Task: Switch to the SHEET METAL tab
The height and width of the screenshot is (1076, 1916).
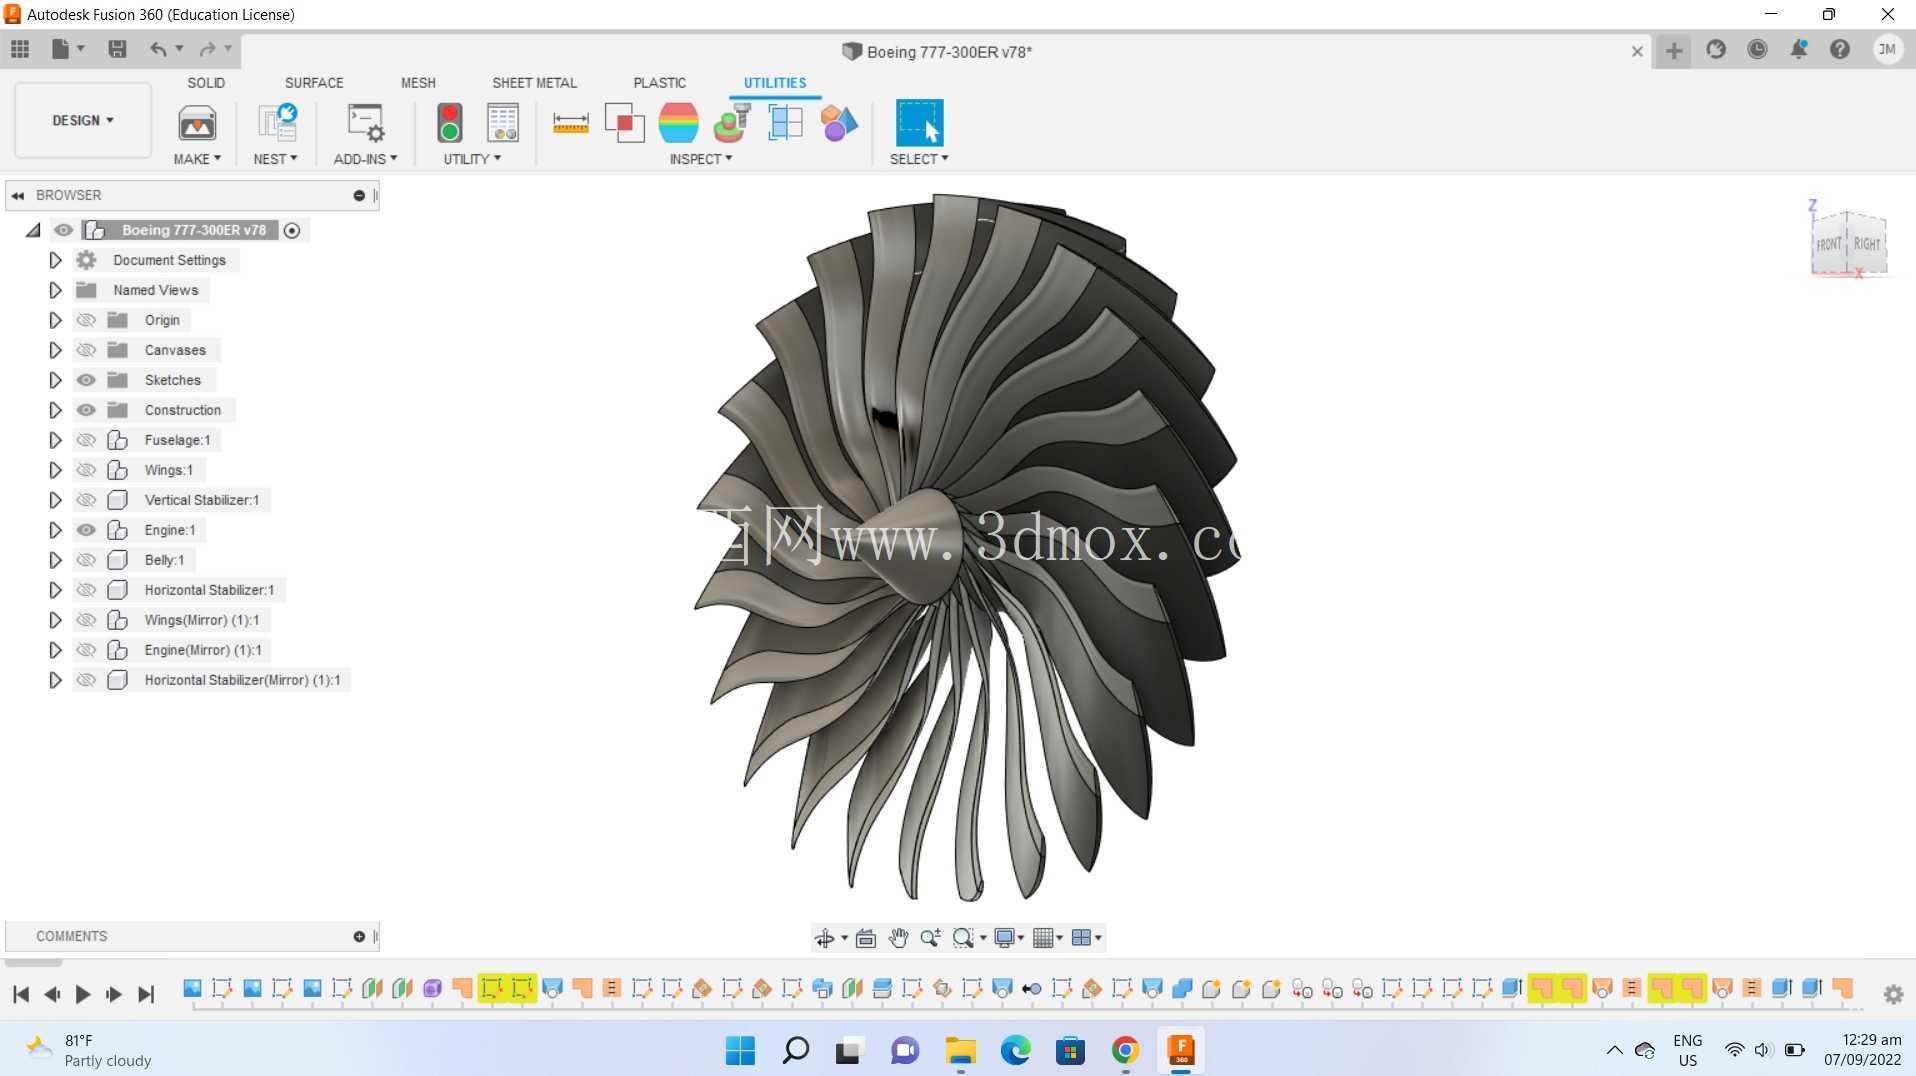Action: click(x=534, y=83)
